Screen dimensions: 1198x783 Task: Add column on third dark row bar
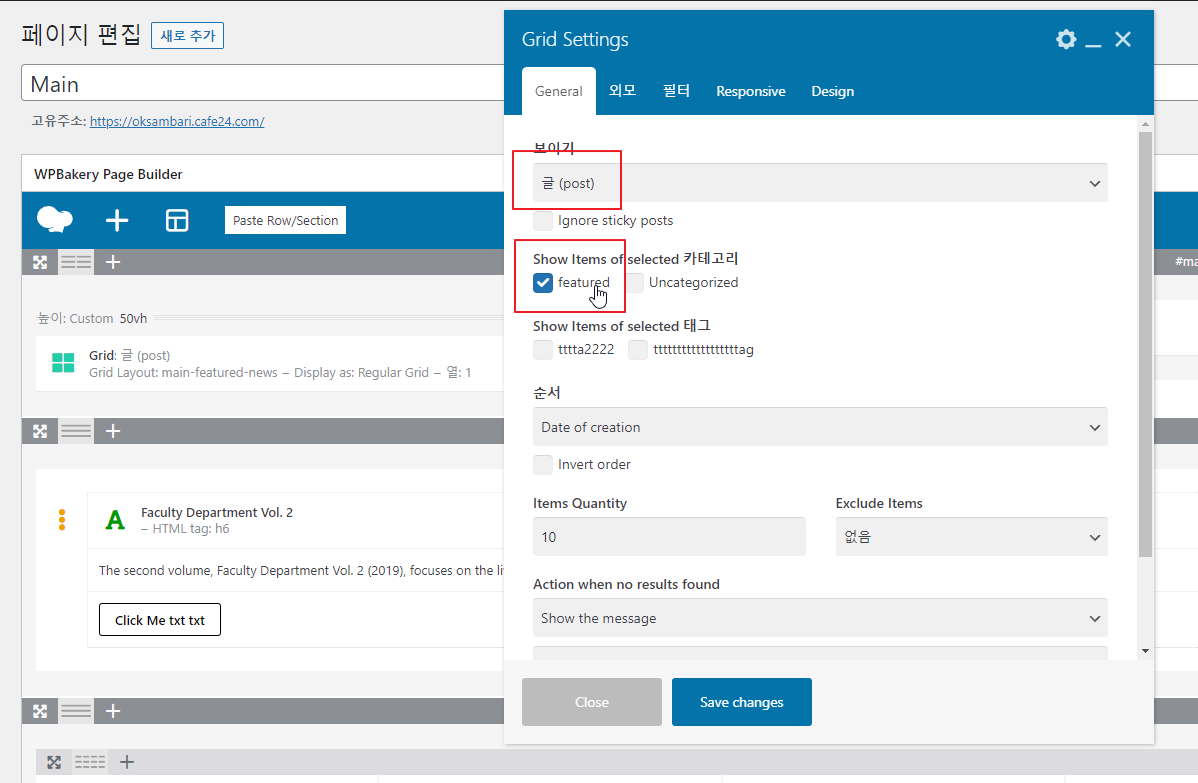coord(113,711)
